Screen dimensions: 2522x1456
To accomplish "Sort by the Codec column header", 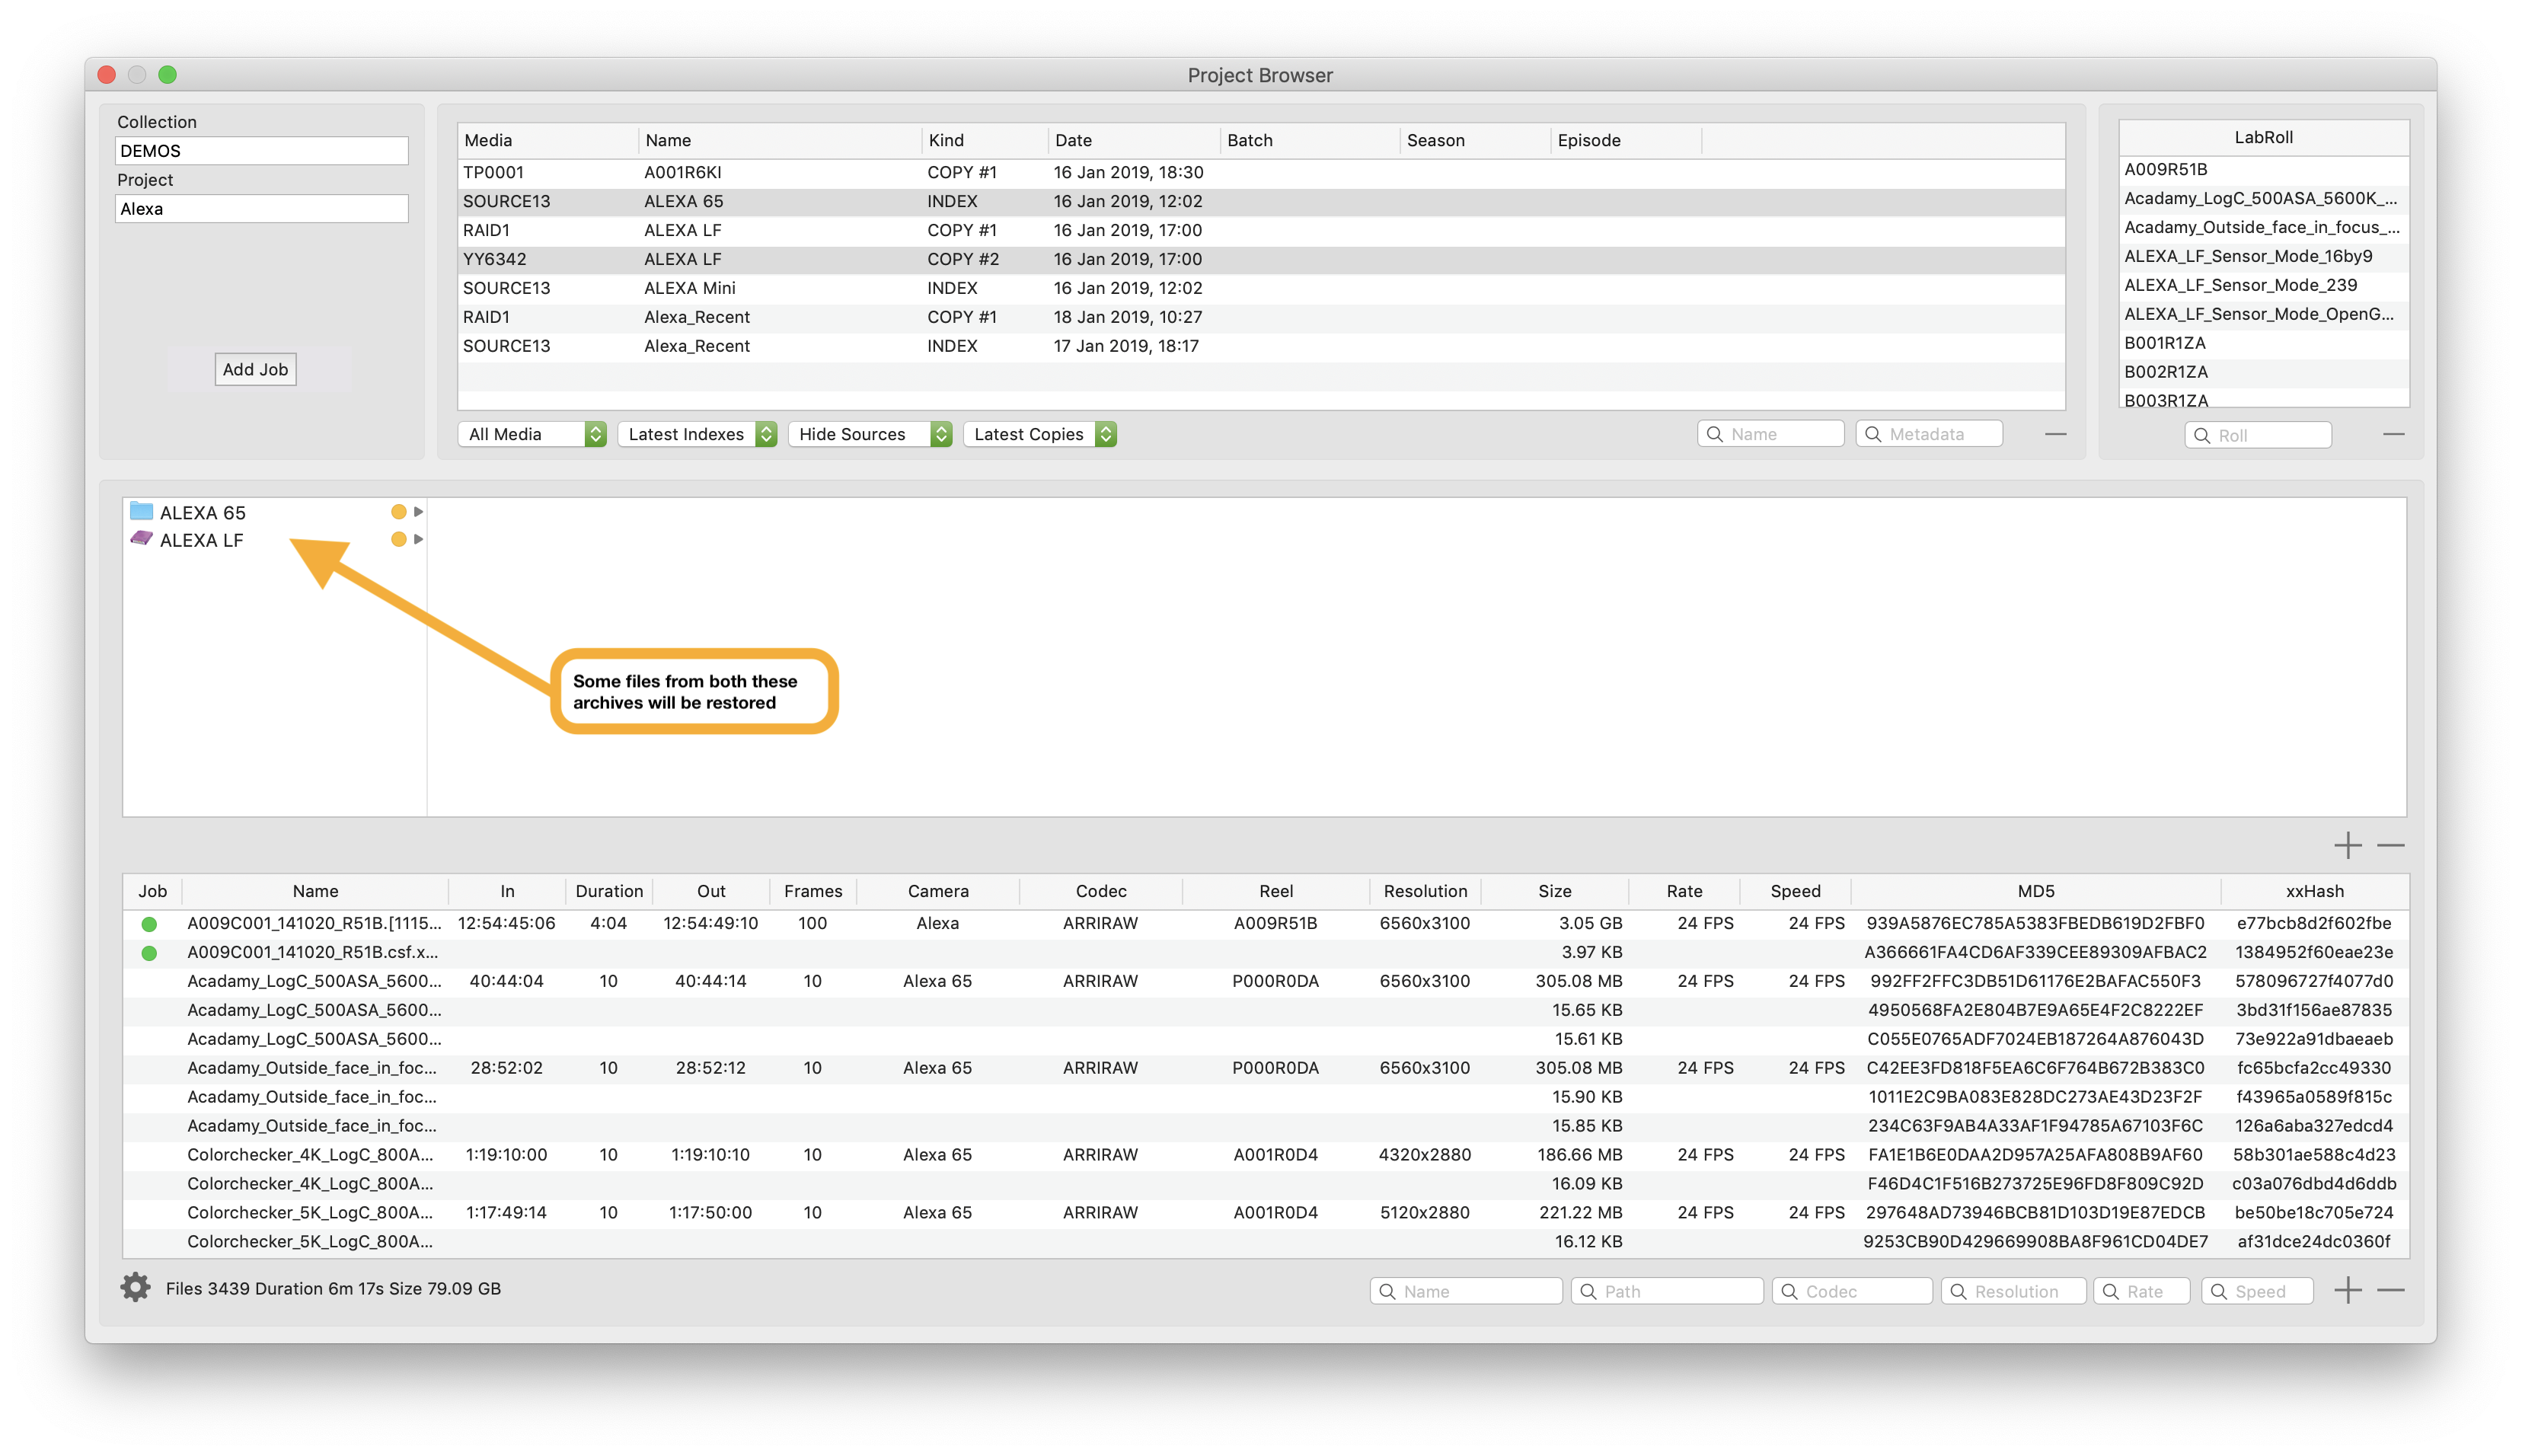I will pyautogui.click(x=1100, y=891).
